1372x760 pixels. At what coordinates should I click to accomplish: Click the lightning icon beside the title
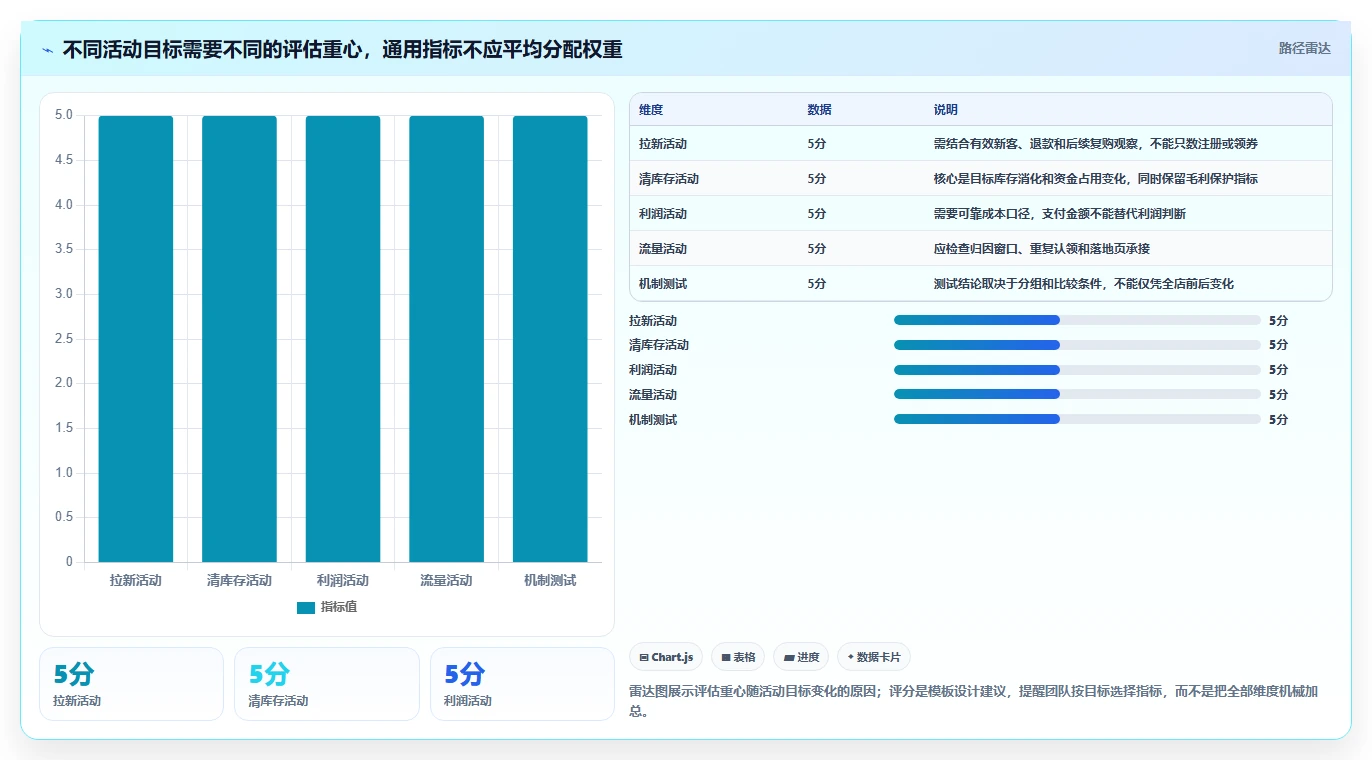(x=48, y=49)
